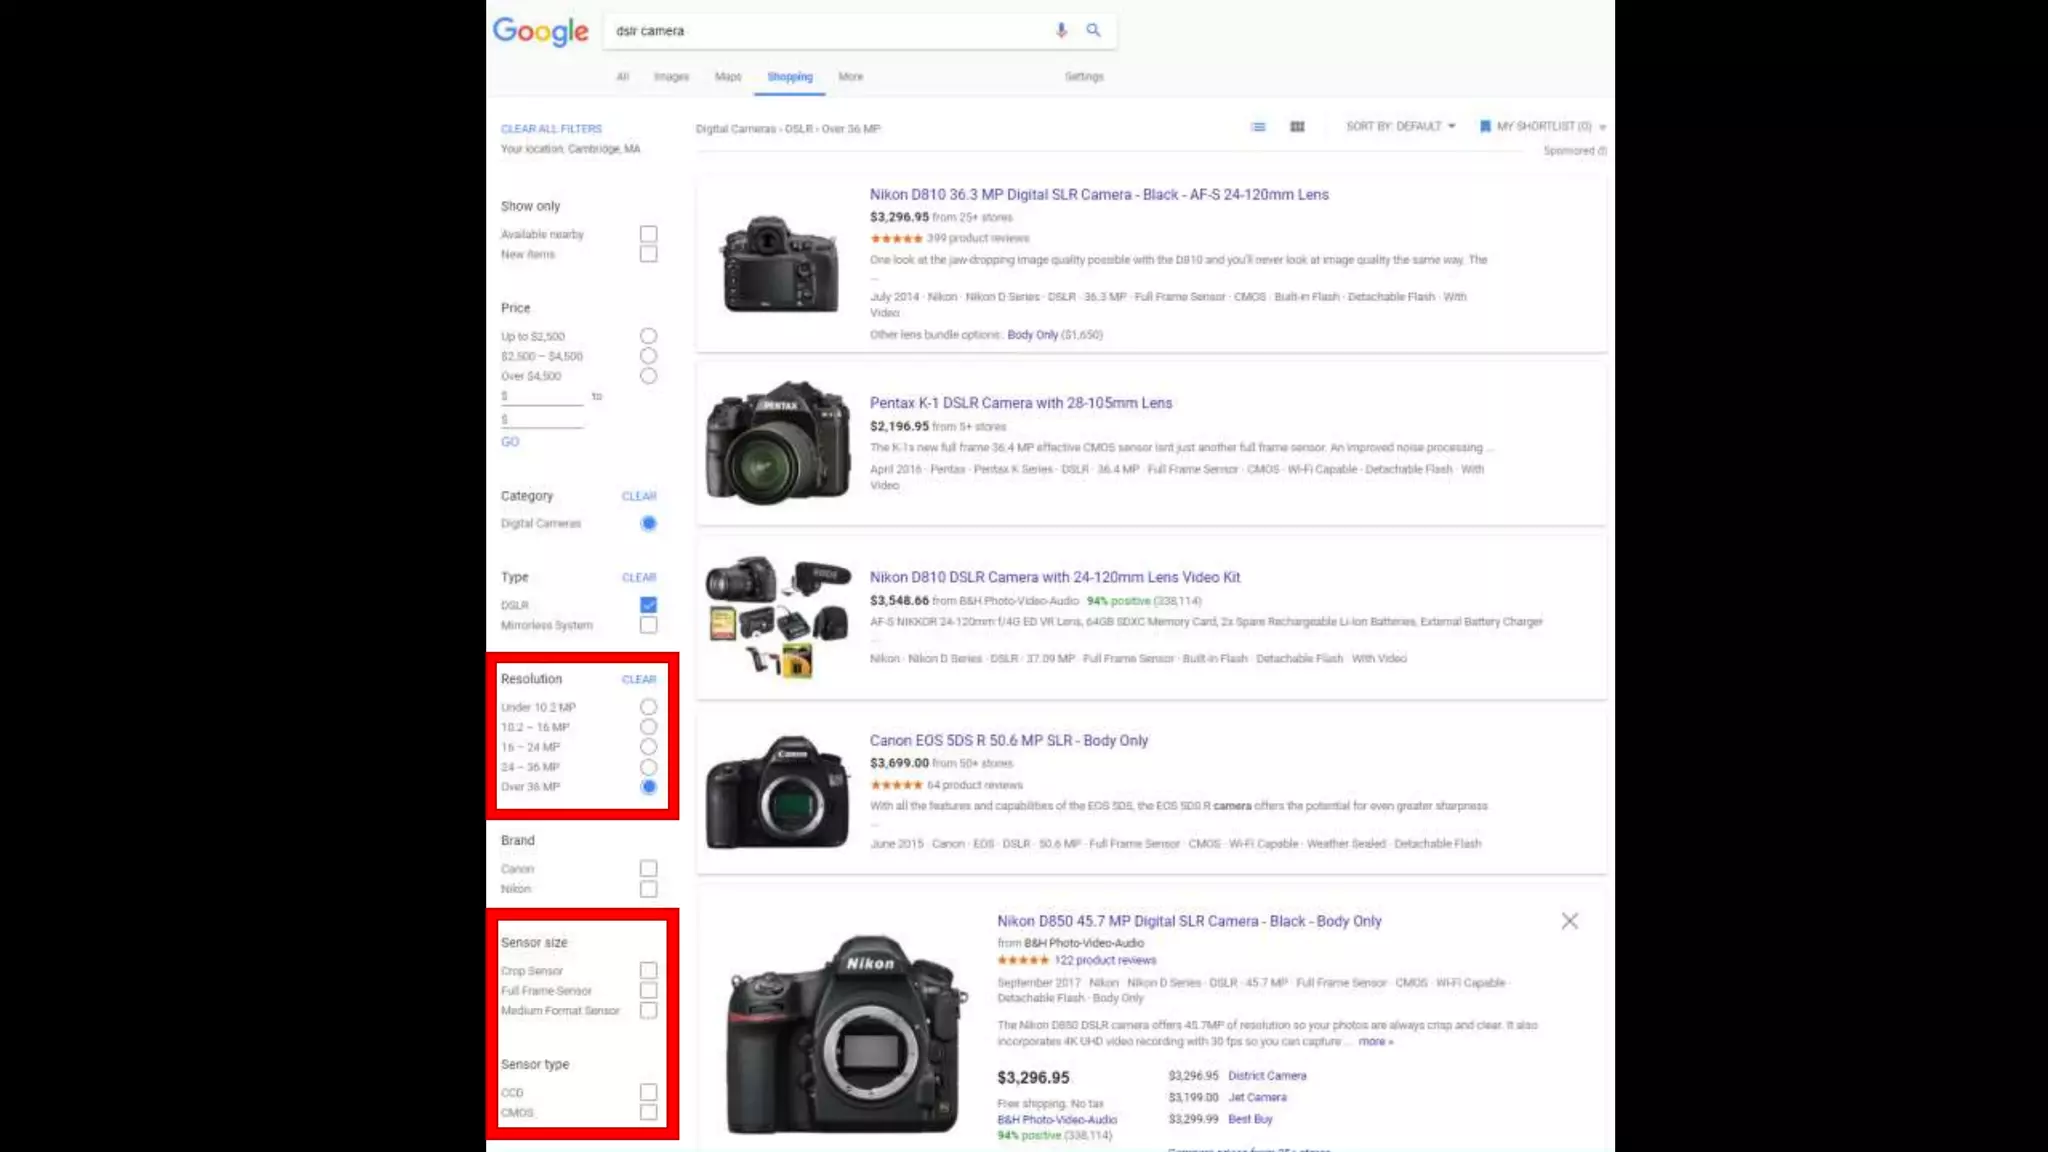The height and width of the screenshot is (1152, 2048).
Task: Open the Nikon D810 product thumbnail
Action: pos(780,264)
